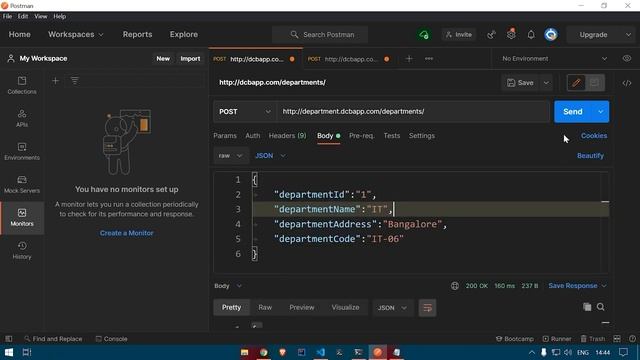The image size is (640, 360).
Task: Open the Send button dropdown arrow
Action: pyautogui.click(x=601, y=112)
